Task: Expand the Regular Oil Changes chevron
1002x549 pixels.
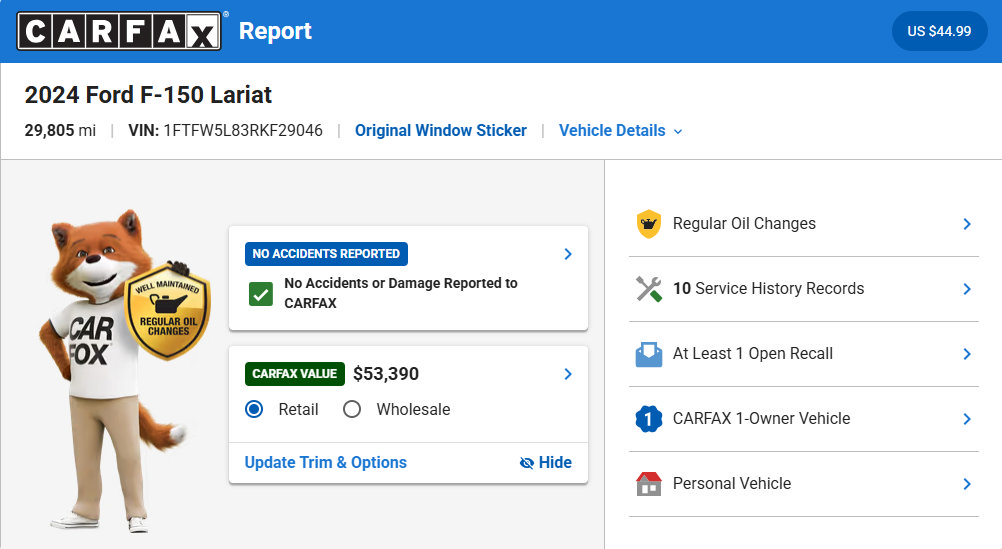Action: [967, 224]
